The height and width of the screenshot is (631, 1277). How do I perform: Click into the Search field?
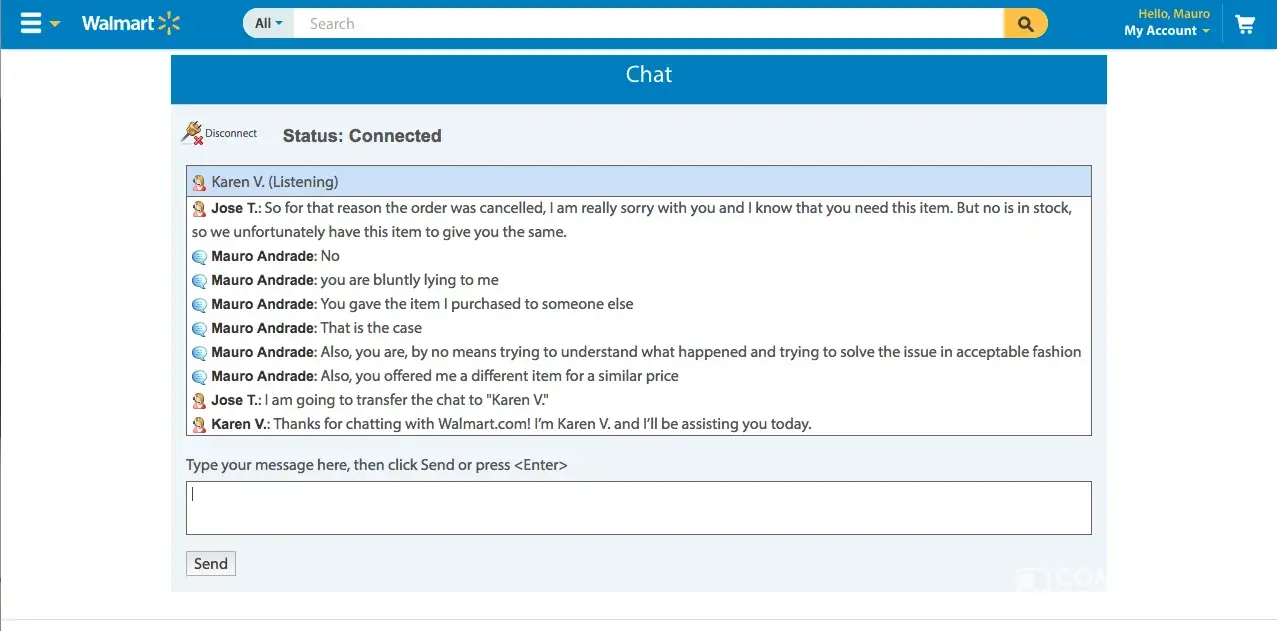648,23
